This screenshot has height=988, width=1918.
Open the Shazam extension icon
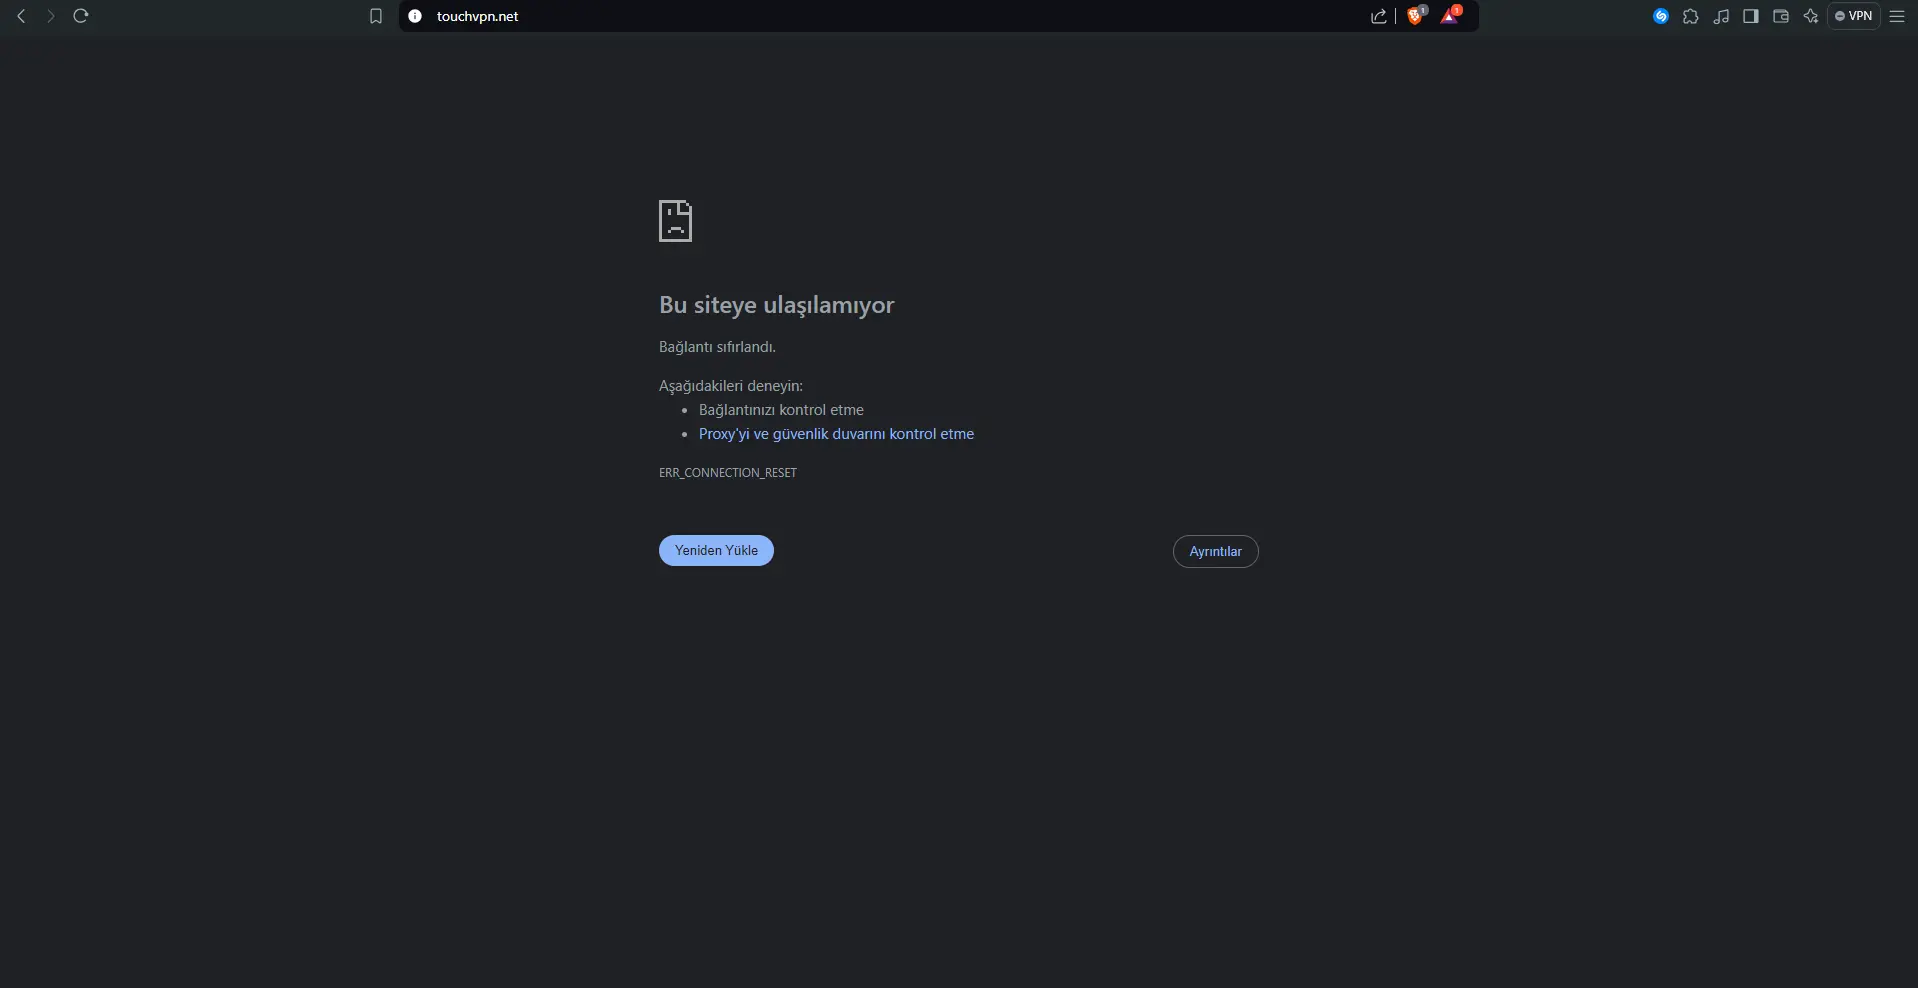point(1661,16)
